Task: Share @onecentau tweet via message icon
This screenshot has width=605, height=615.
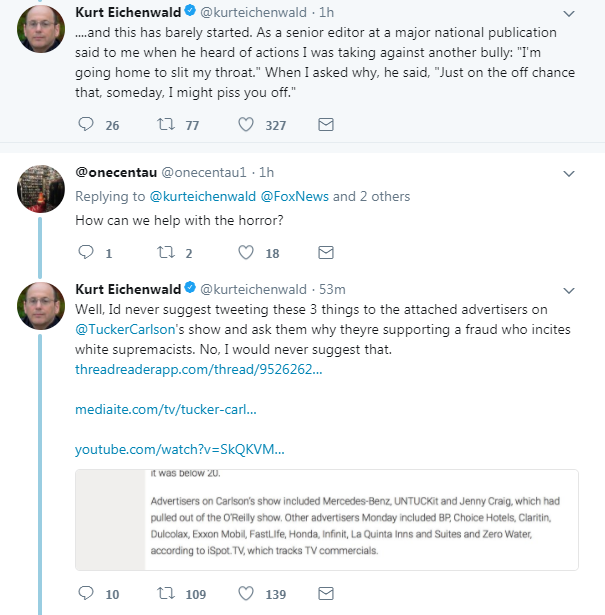Action: (x=325, y=252)
